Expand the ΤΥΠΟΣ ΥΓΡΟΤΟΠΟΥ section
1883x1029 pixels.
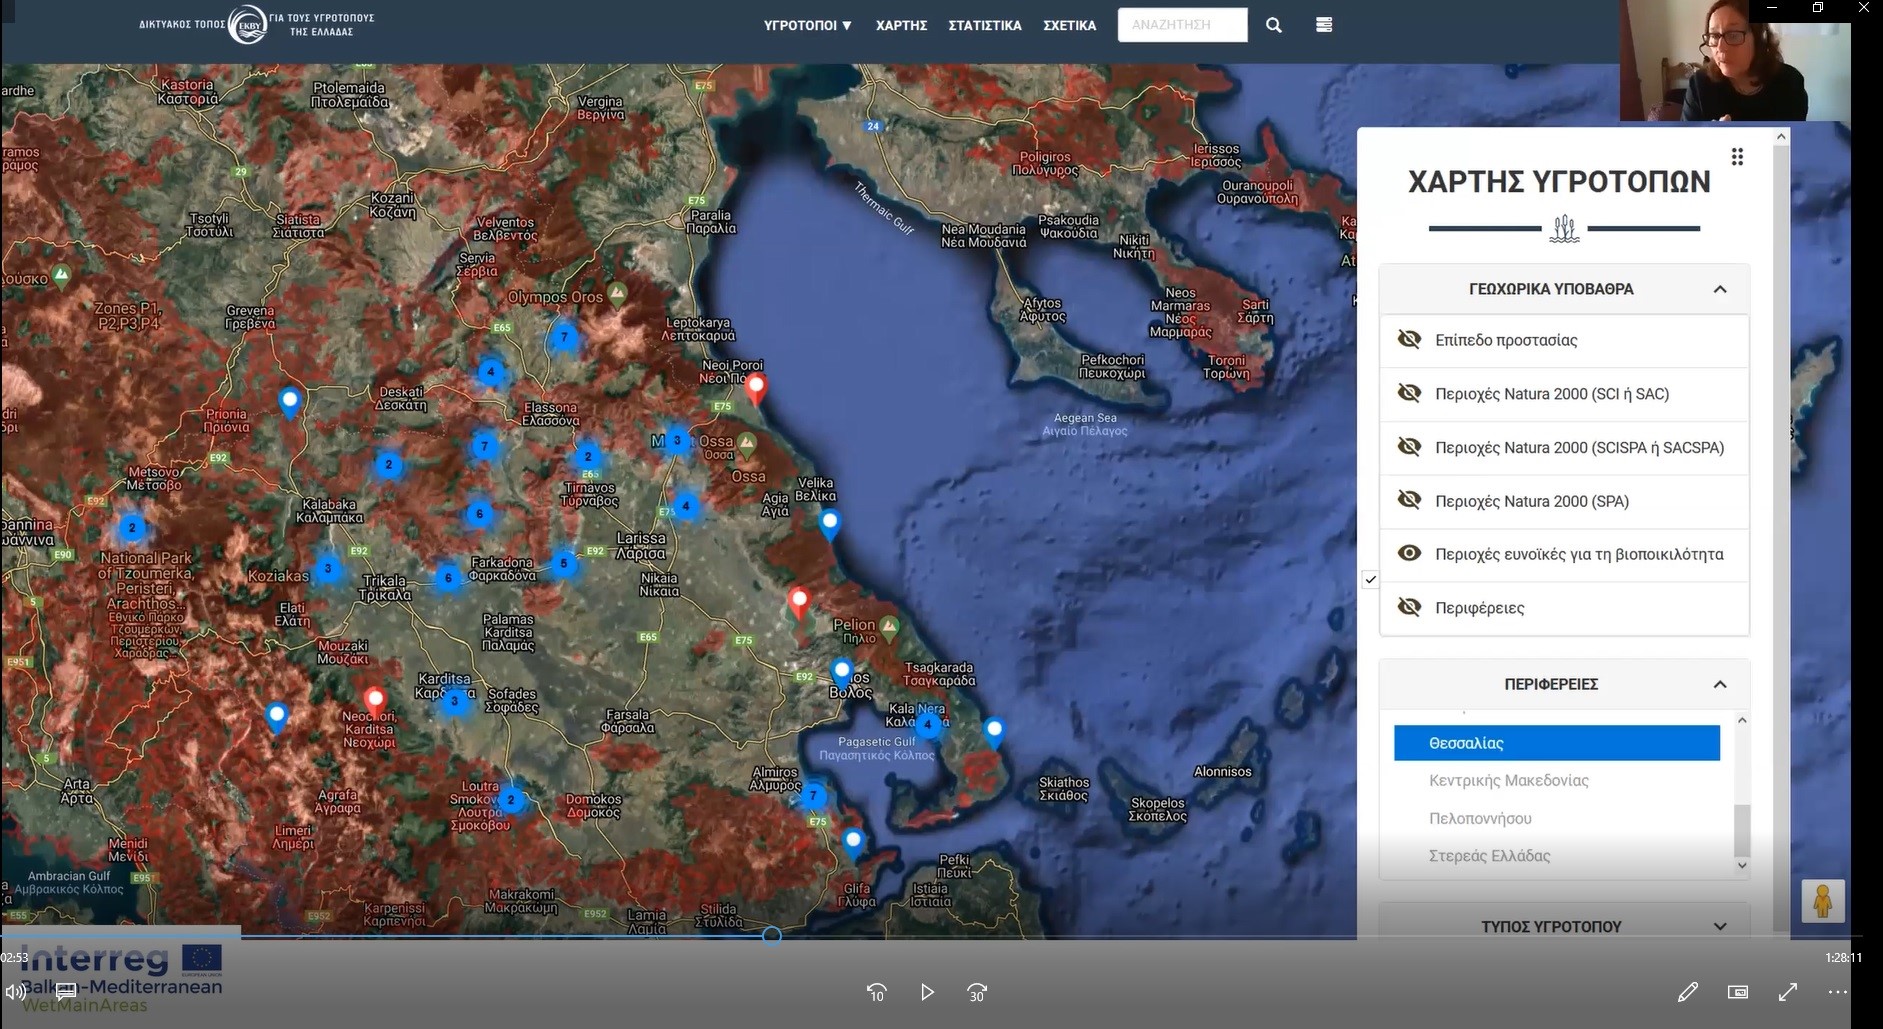click(x=1719, y=926)
